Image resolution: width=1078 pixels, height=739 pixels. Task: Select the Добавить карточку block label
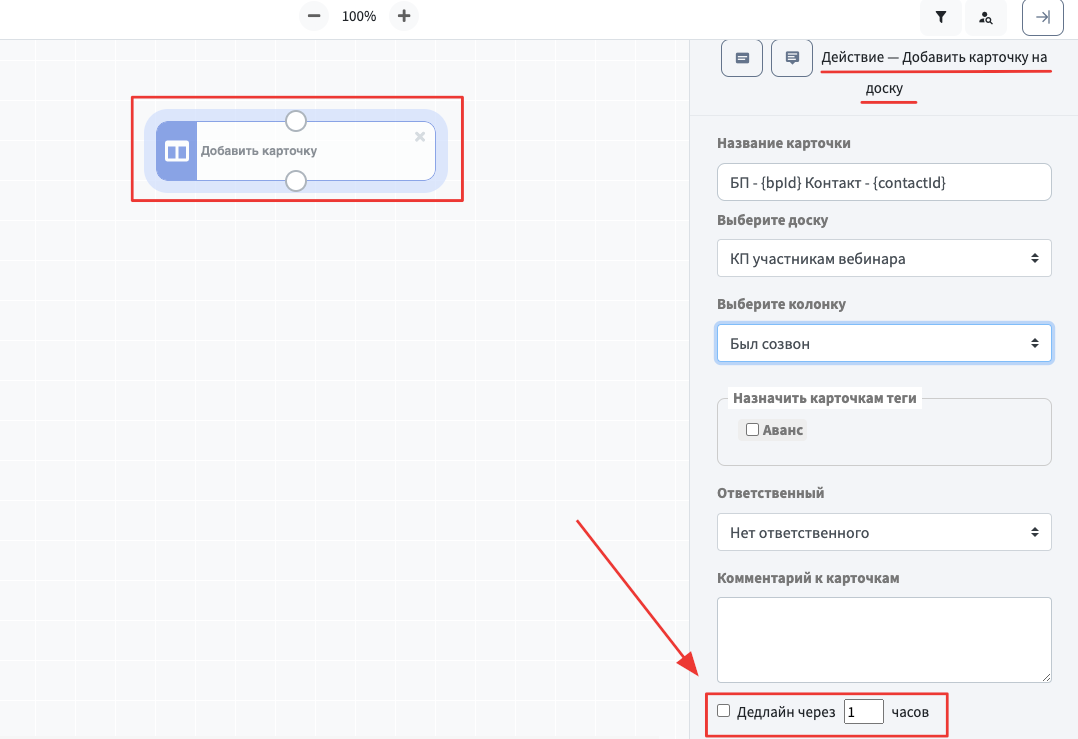259,151
